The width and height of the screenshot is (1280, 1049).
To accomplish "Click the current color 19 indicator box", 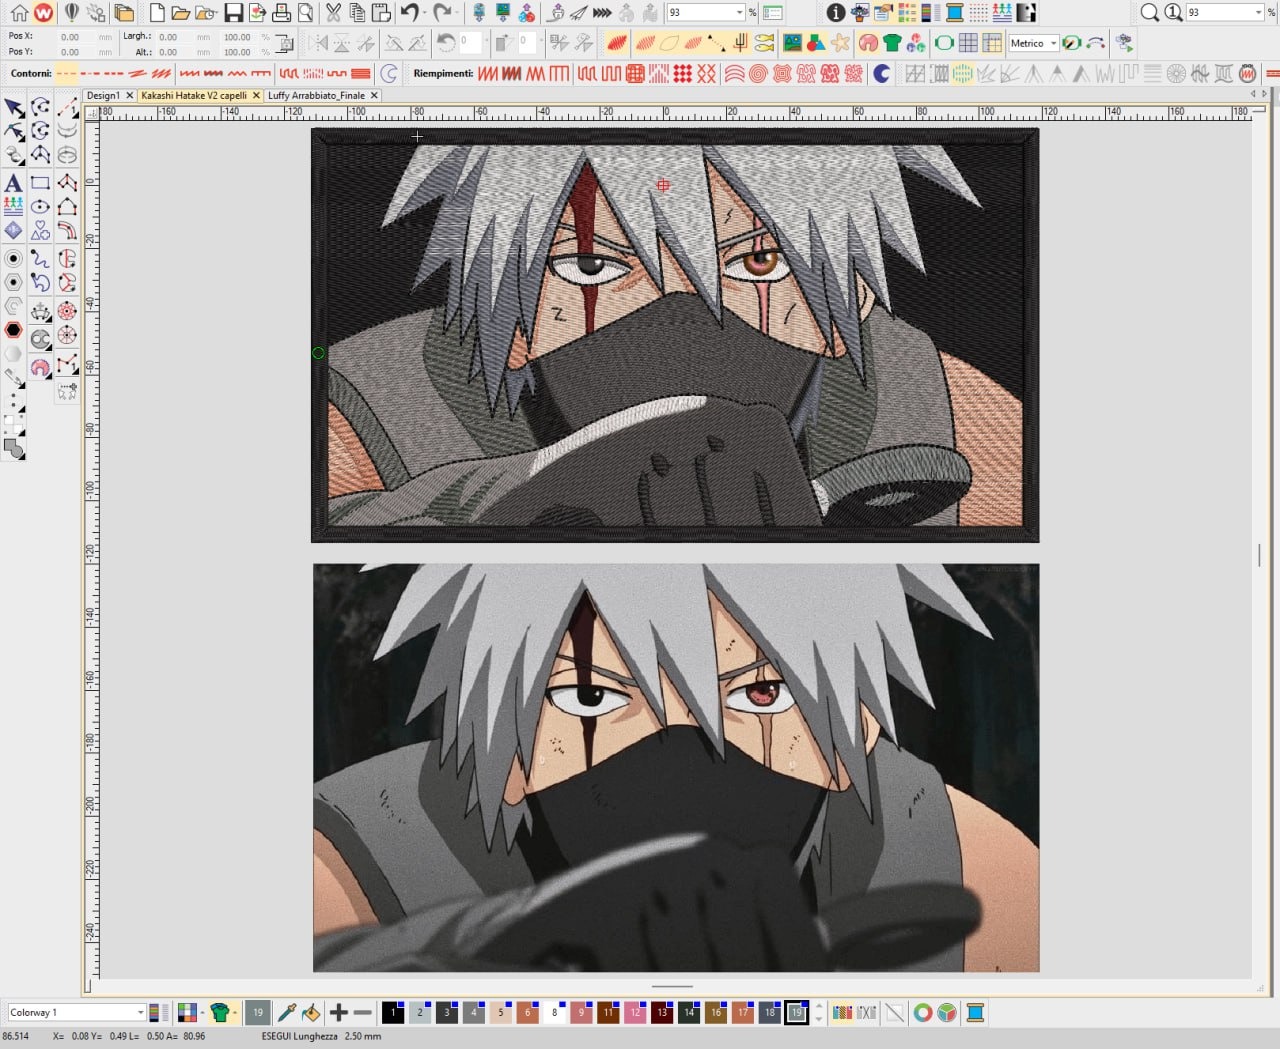I will pyautogui.click(x=258, y=1013).
